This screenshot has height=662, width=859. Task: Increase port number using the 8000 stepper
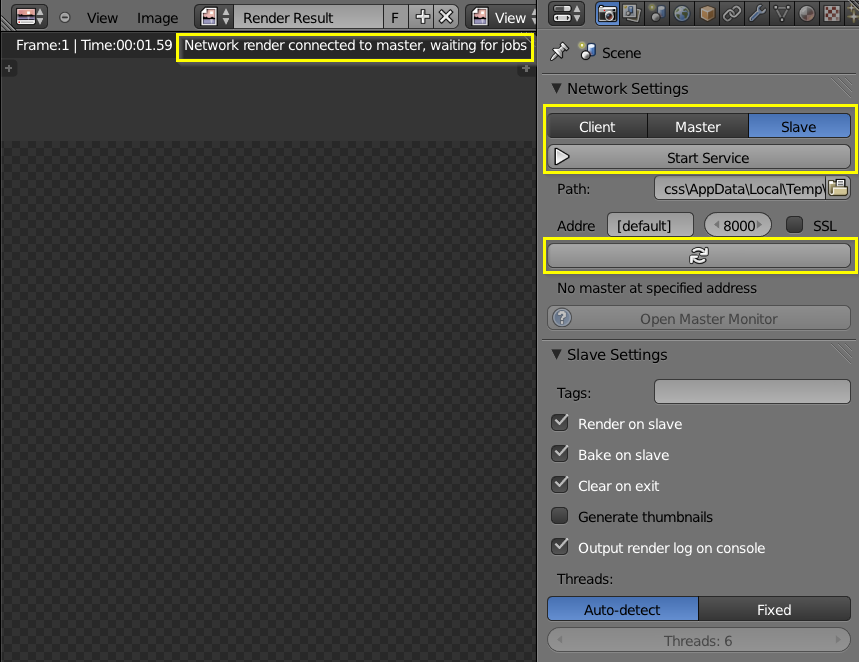point(762,225)
